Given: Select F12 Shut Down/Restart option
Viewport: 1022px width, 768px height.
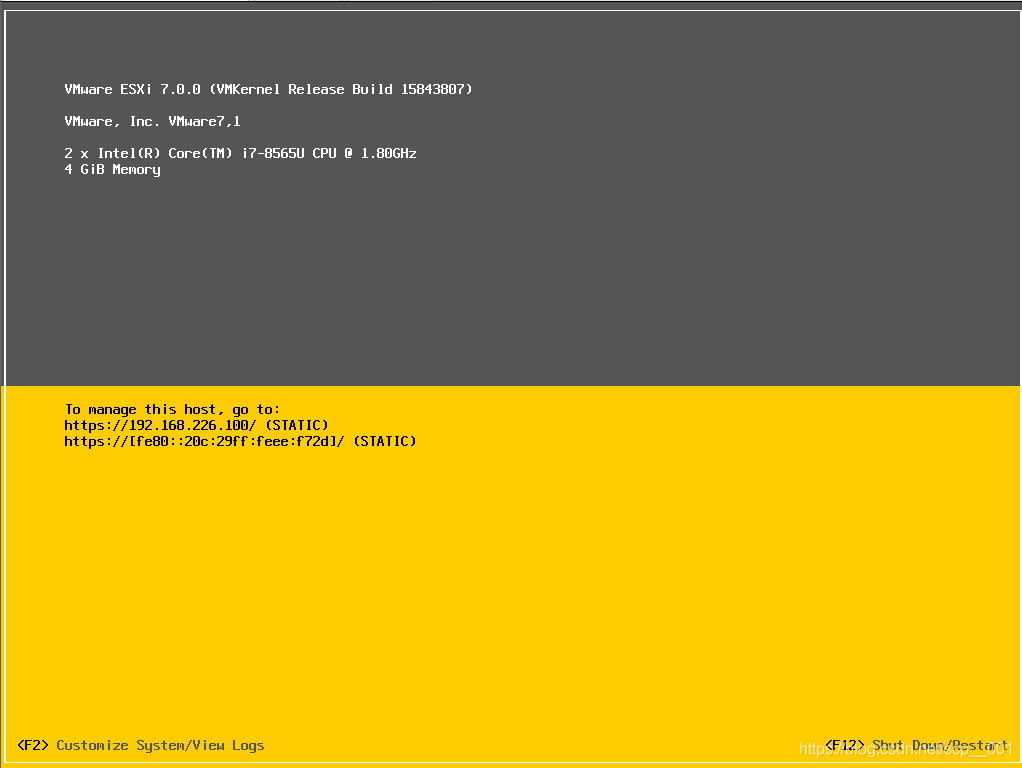Looking at the screenshot, I should point(916,745).
